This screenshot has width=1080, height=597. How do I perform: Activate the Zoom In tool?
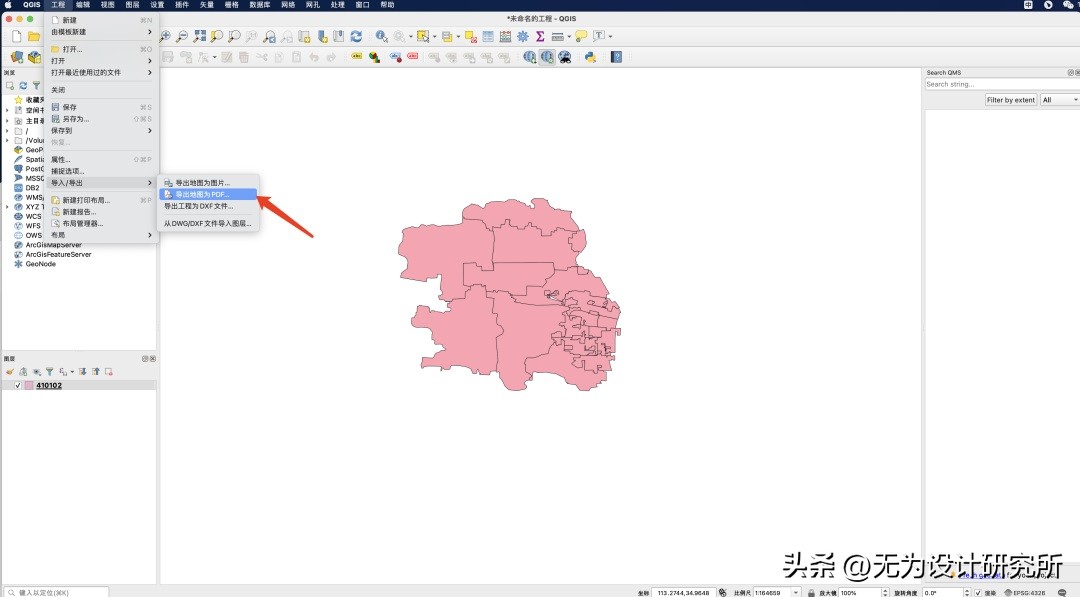(x=167, y=37)
